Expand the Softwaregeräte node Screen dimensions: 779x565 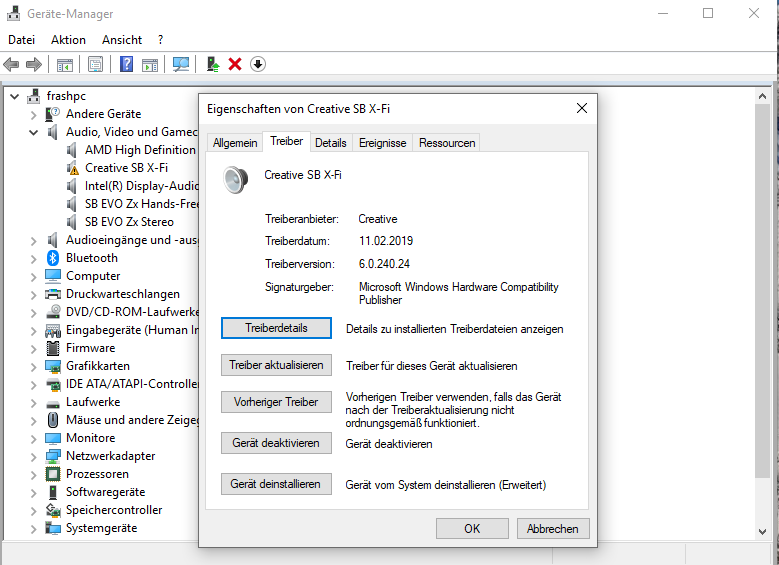point(33,493)
